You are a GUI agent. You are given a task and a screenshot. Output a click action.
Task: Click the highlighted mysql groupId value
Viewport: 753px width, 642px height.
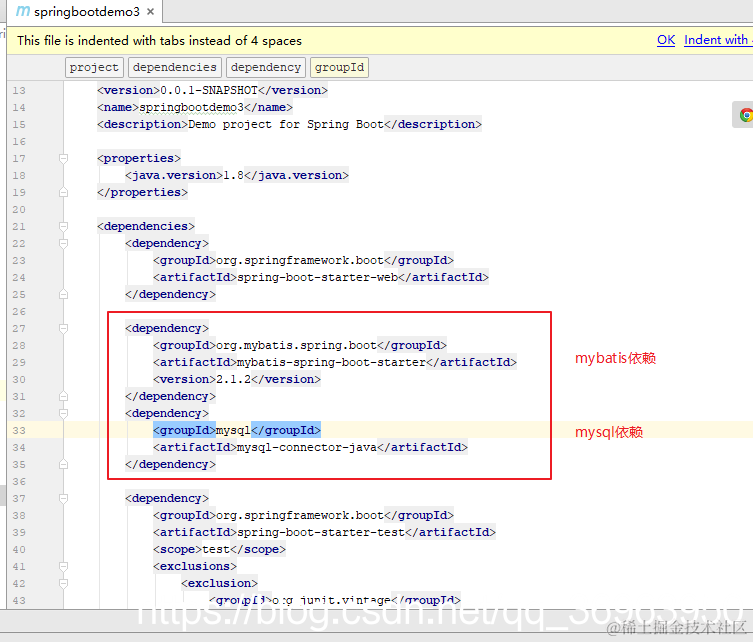pyautogui.click(x=233, y=430)
